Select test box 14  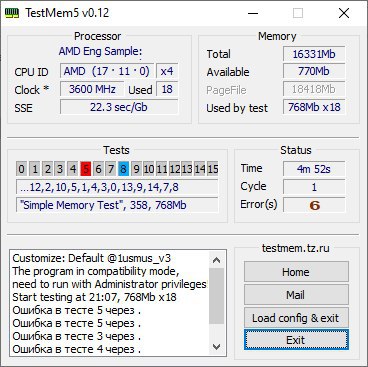coord(200,169)
